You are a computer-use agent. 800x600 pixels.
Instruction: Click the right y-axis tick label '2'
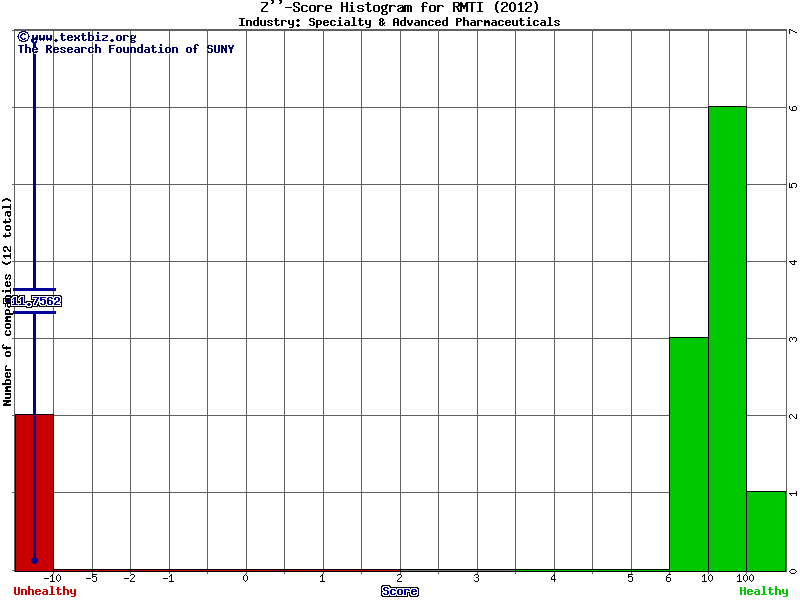click(793, 416)
